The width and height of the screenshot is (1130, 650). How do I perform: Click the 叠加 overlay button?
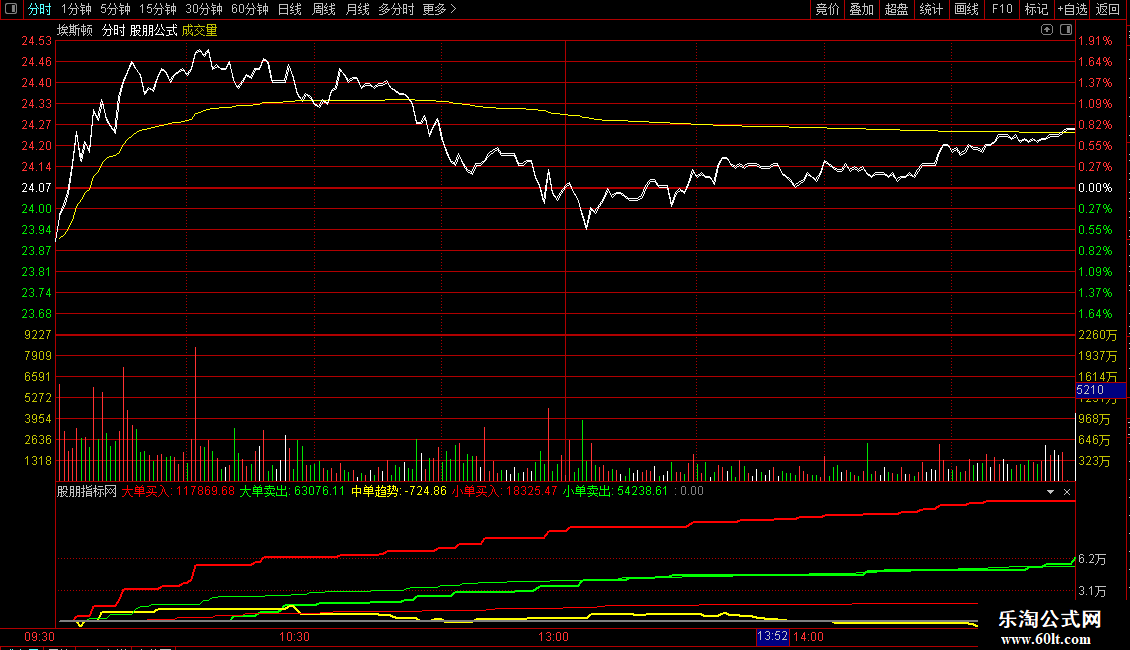[861, 9]
